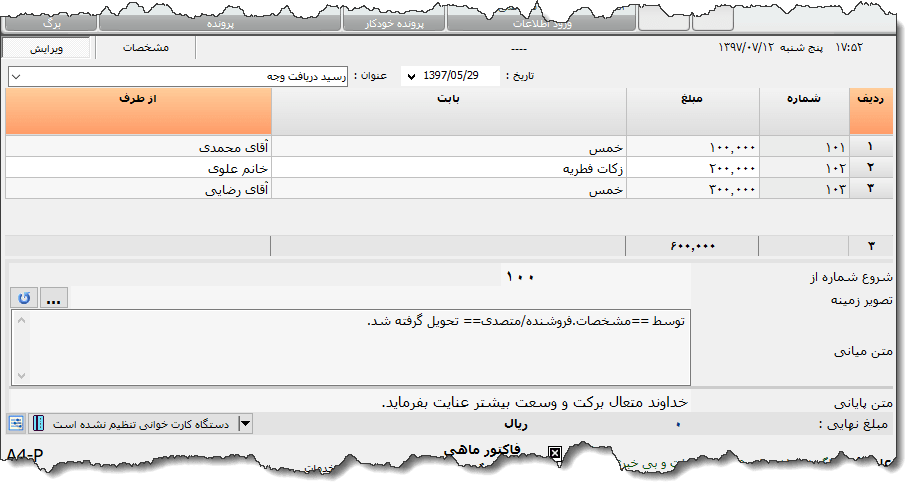Click the number cell ۱۰۱
Screen dimensions: 906x482
804,147
